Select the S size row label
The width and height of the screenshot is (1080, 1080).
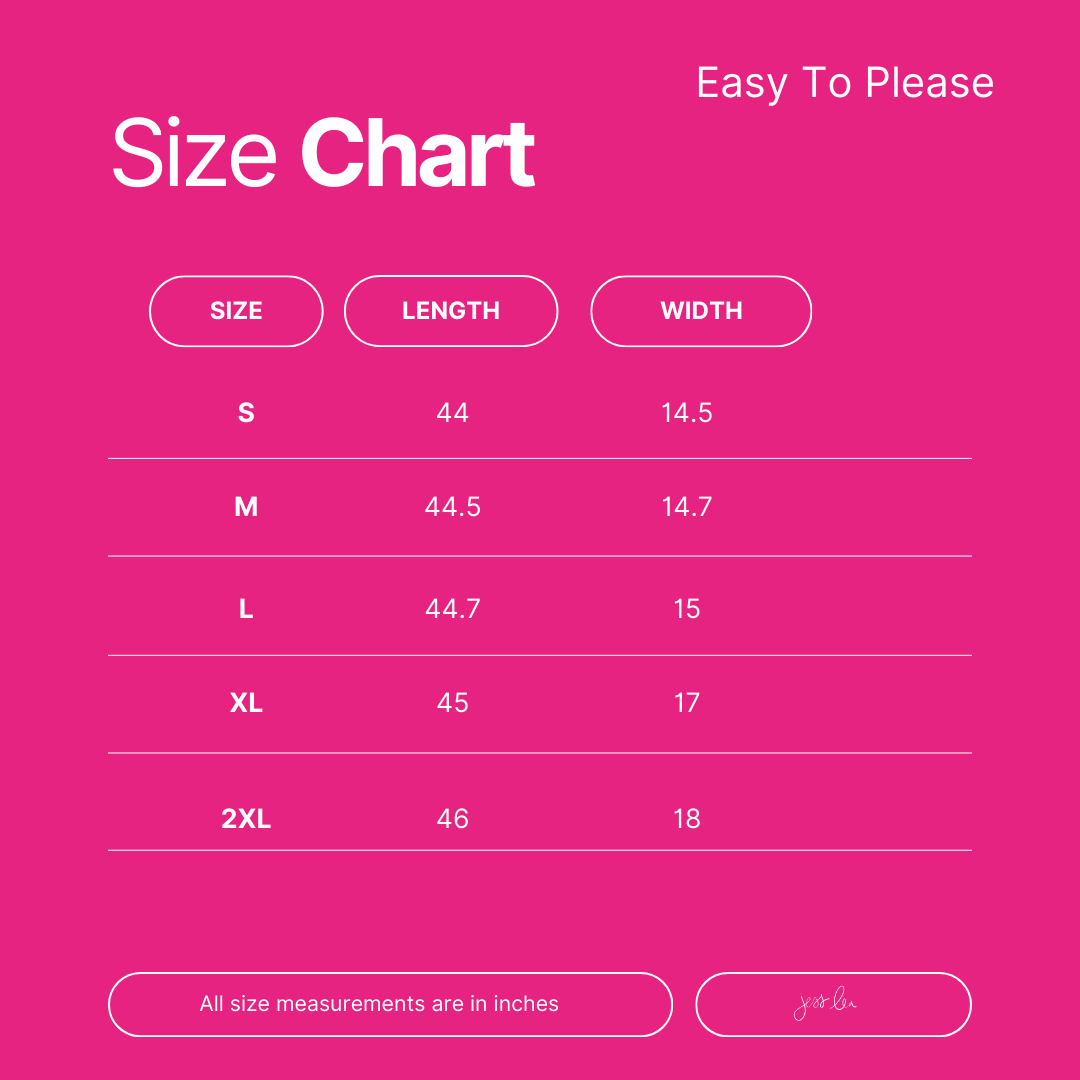246,413
